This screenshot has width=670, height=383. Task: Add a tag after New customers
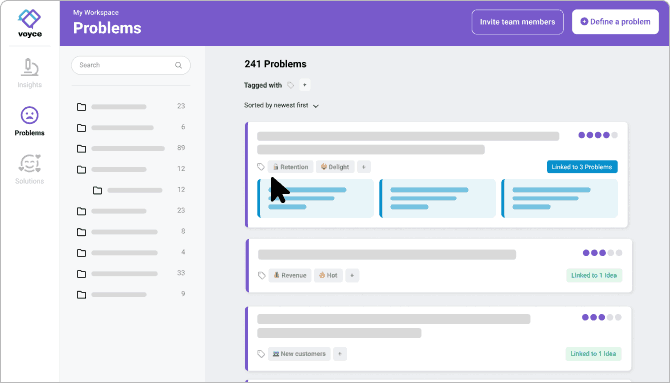[340, 354]
